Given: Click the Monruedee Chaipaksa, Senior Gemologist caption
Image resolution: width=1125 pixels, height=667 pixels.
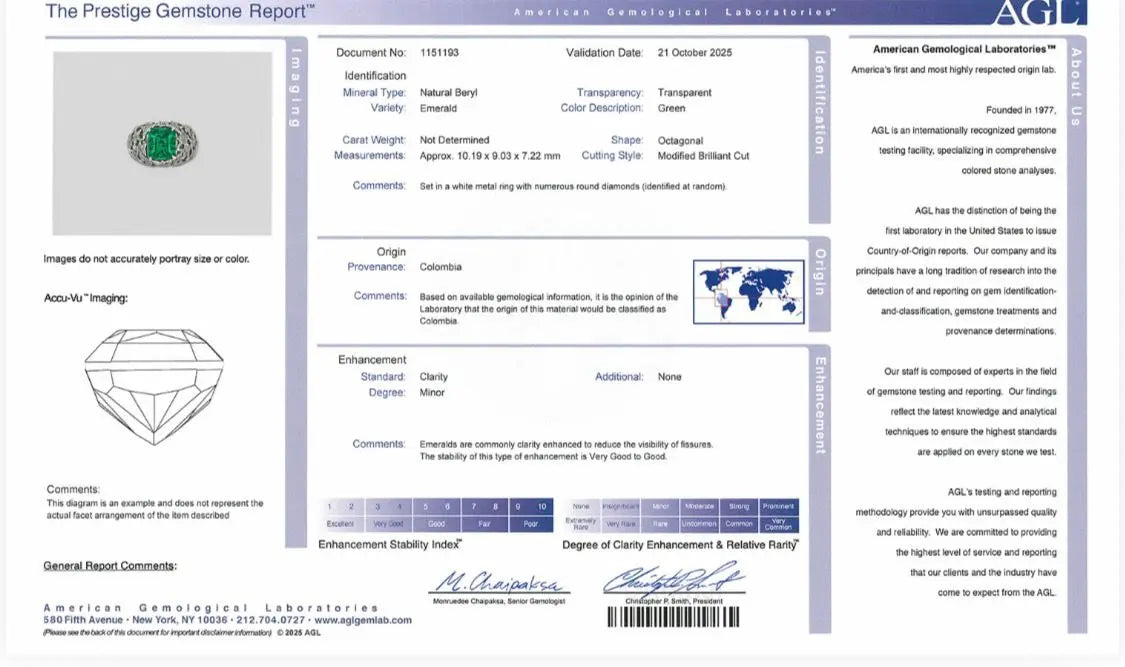Looking at the screenshot, I should pyautogui.click(x=499, y=601).
